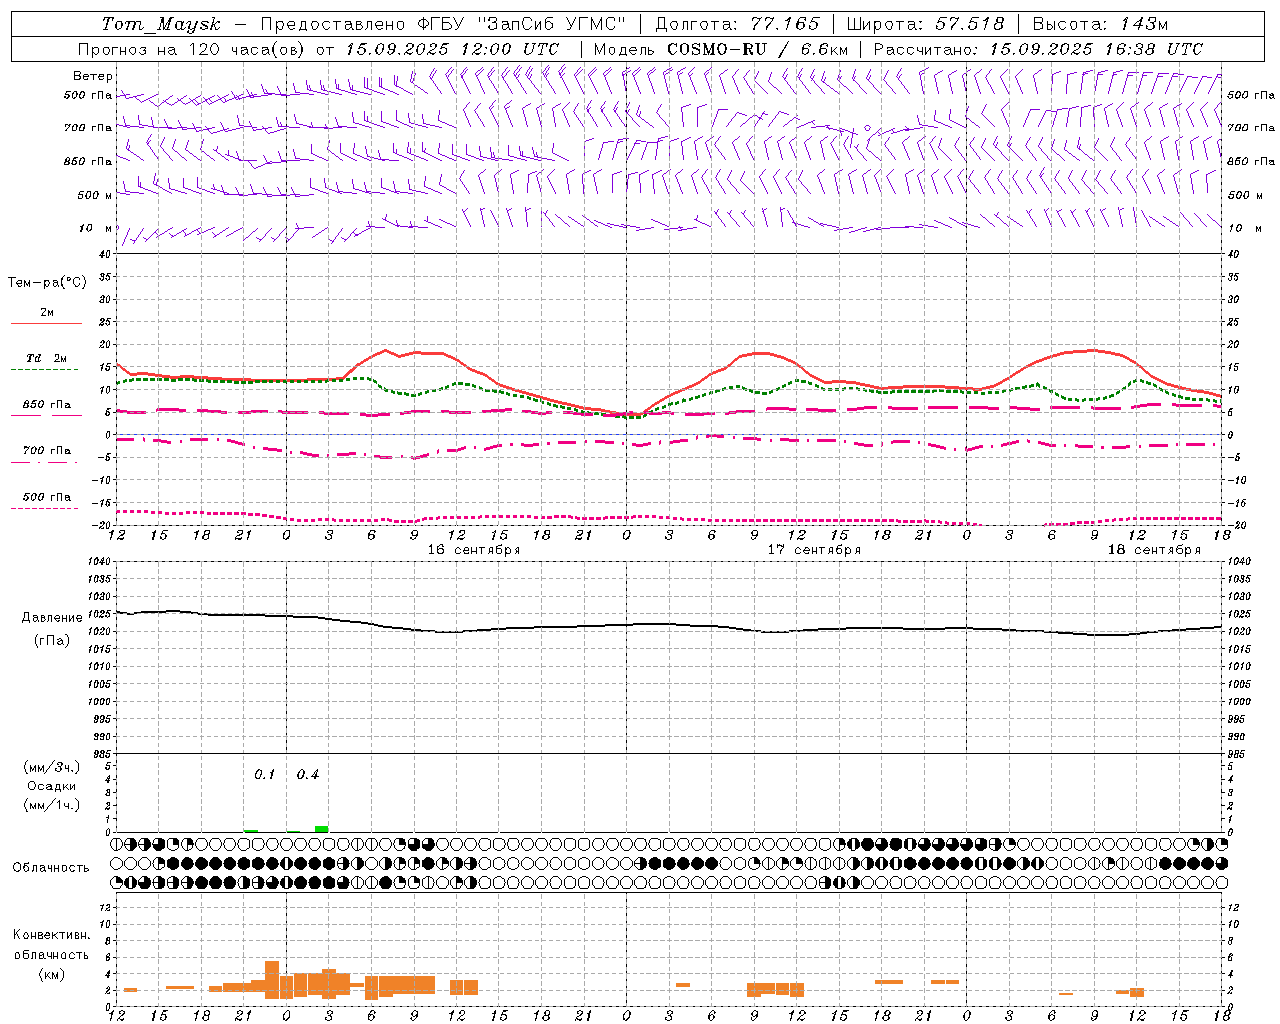
Task: Click the Широта: 57.518 value
Action: (925, 24)
